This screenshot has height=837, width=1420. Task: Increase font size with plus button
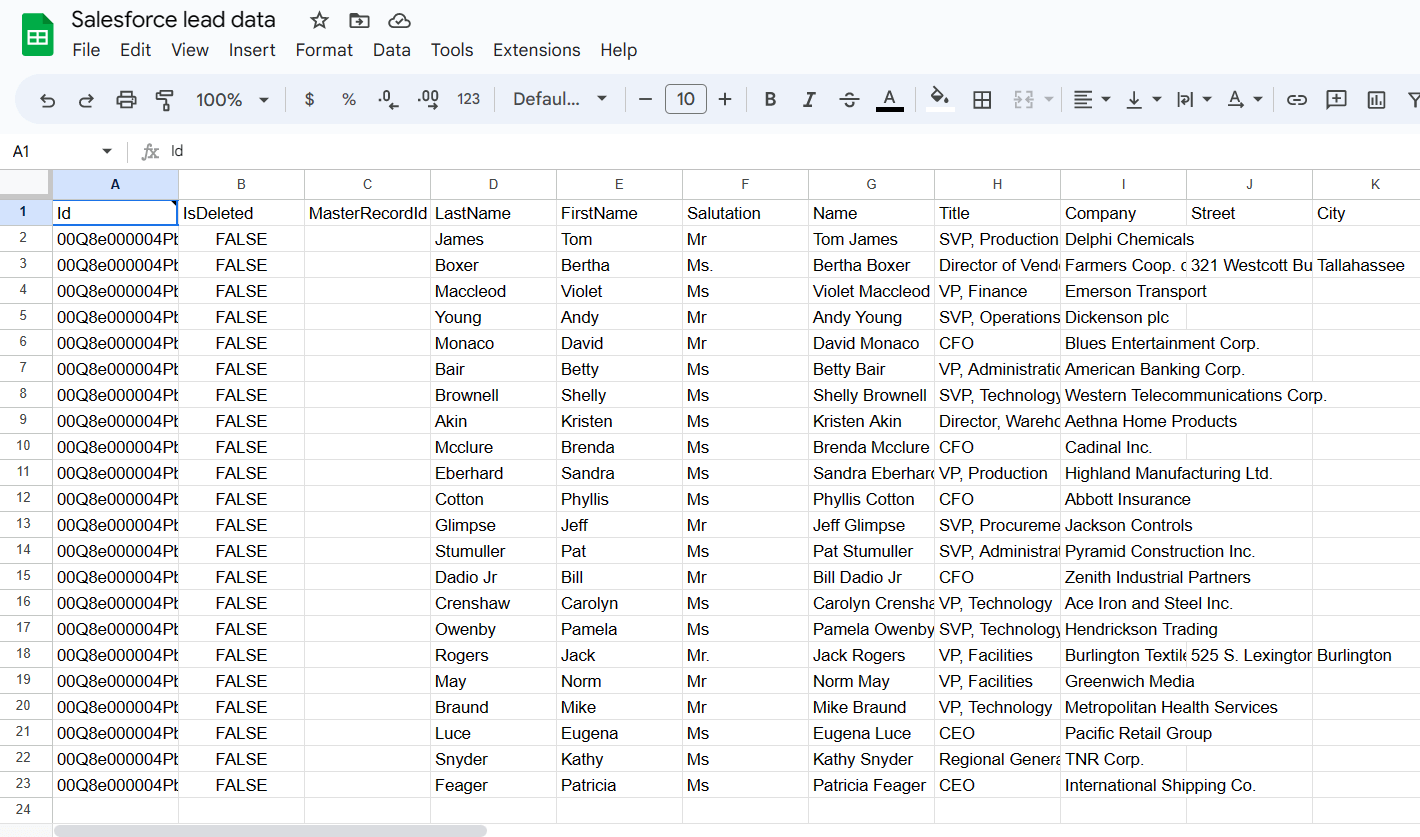click(x=725, y=99)
